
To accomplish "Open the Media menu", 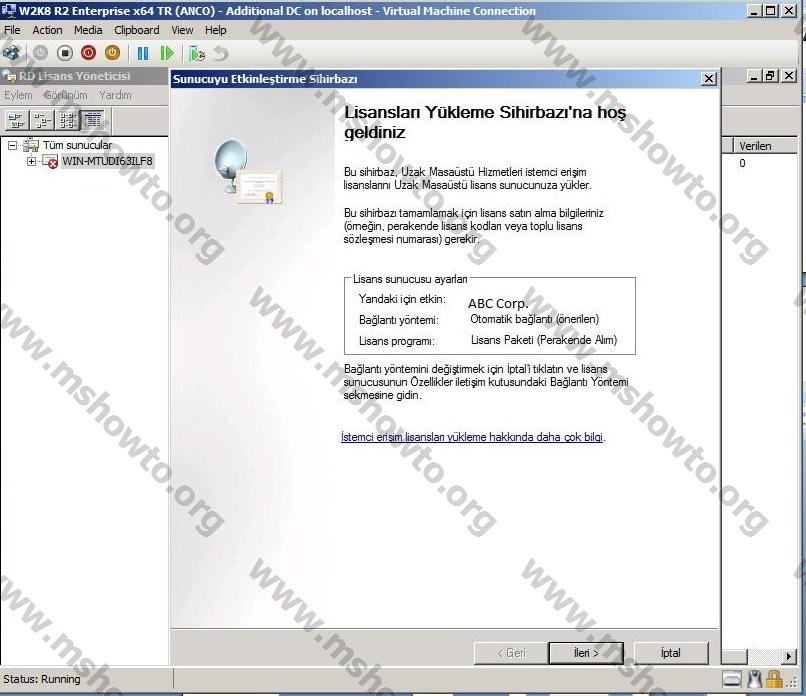I will [x=88, y=30].
